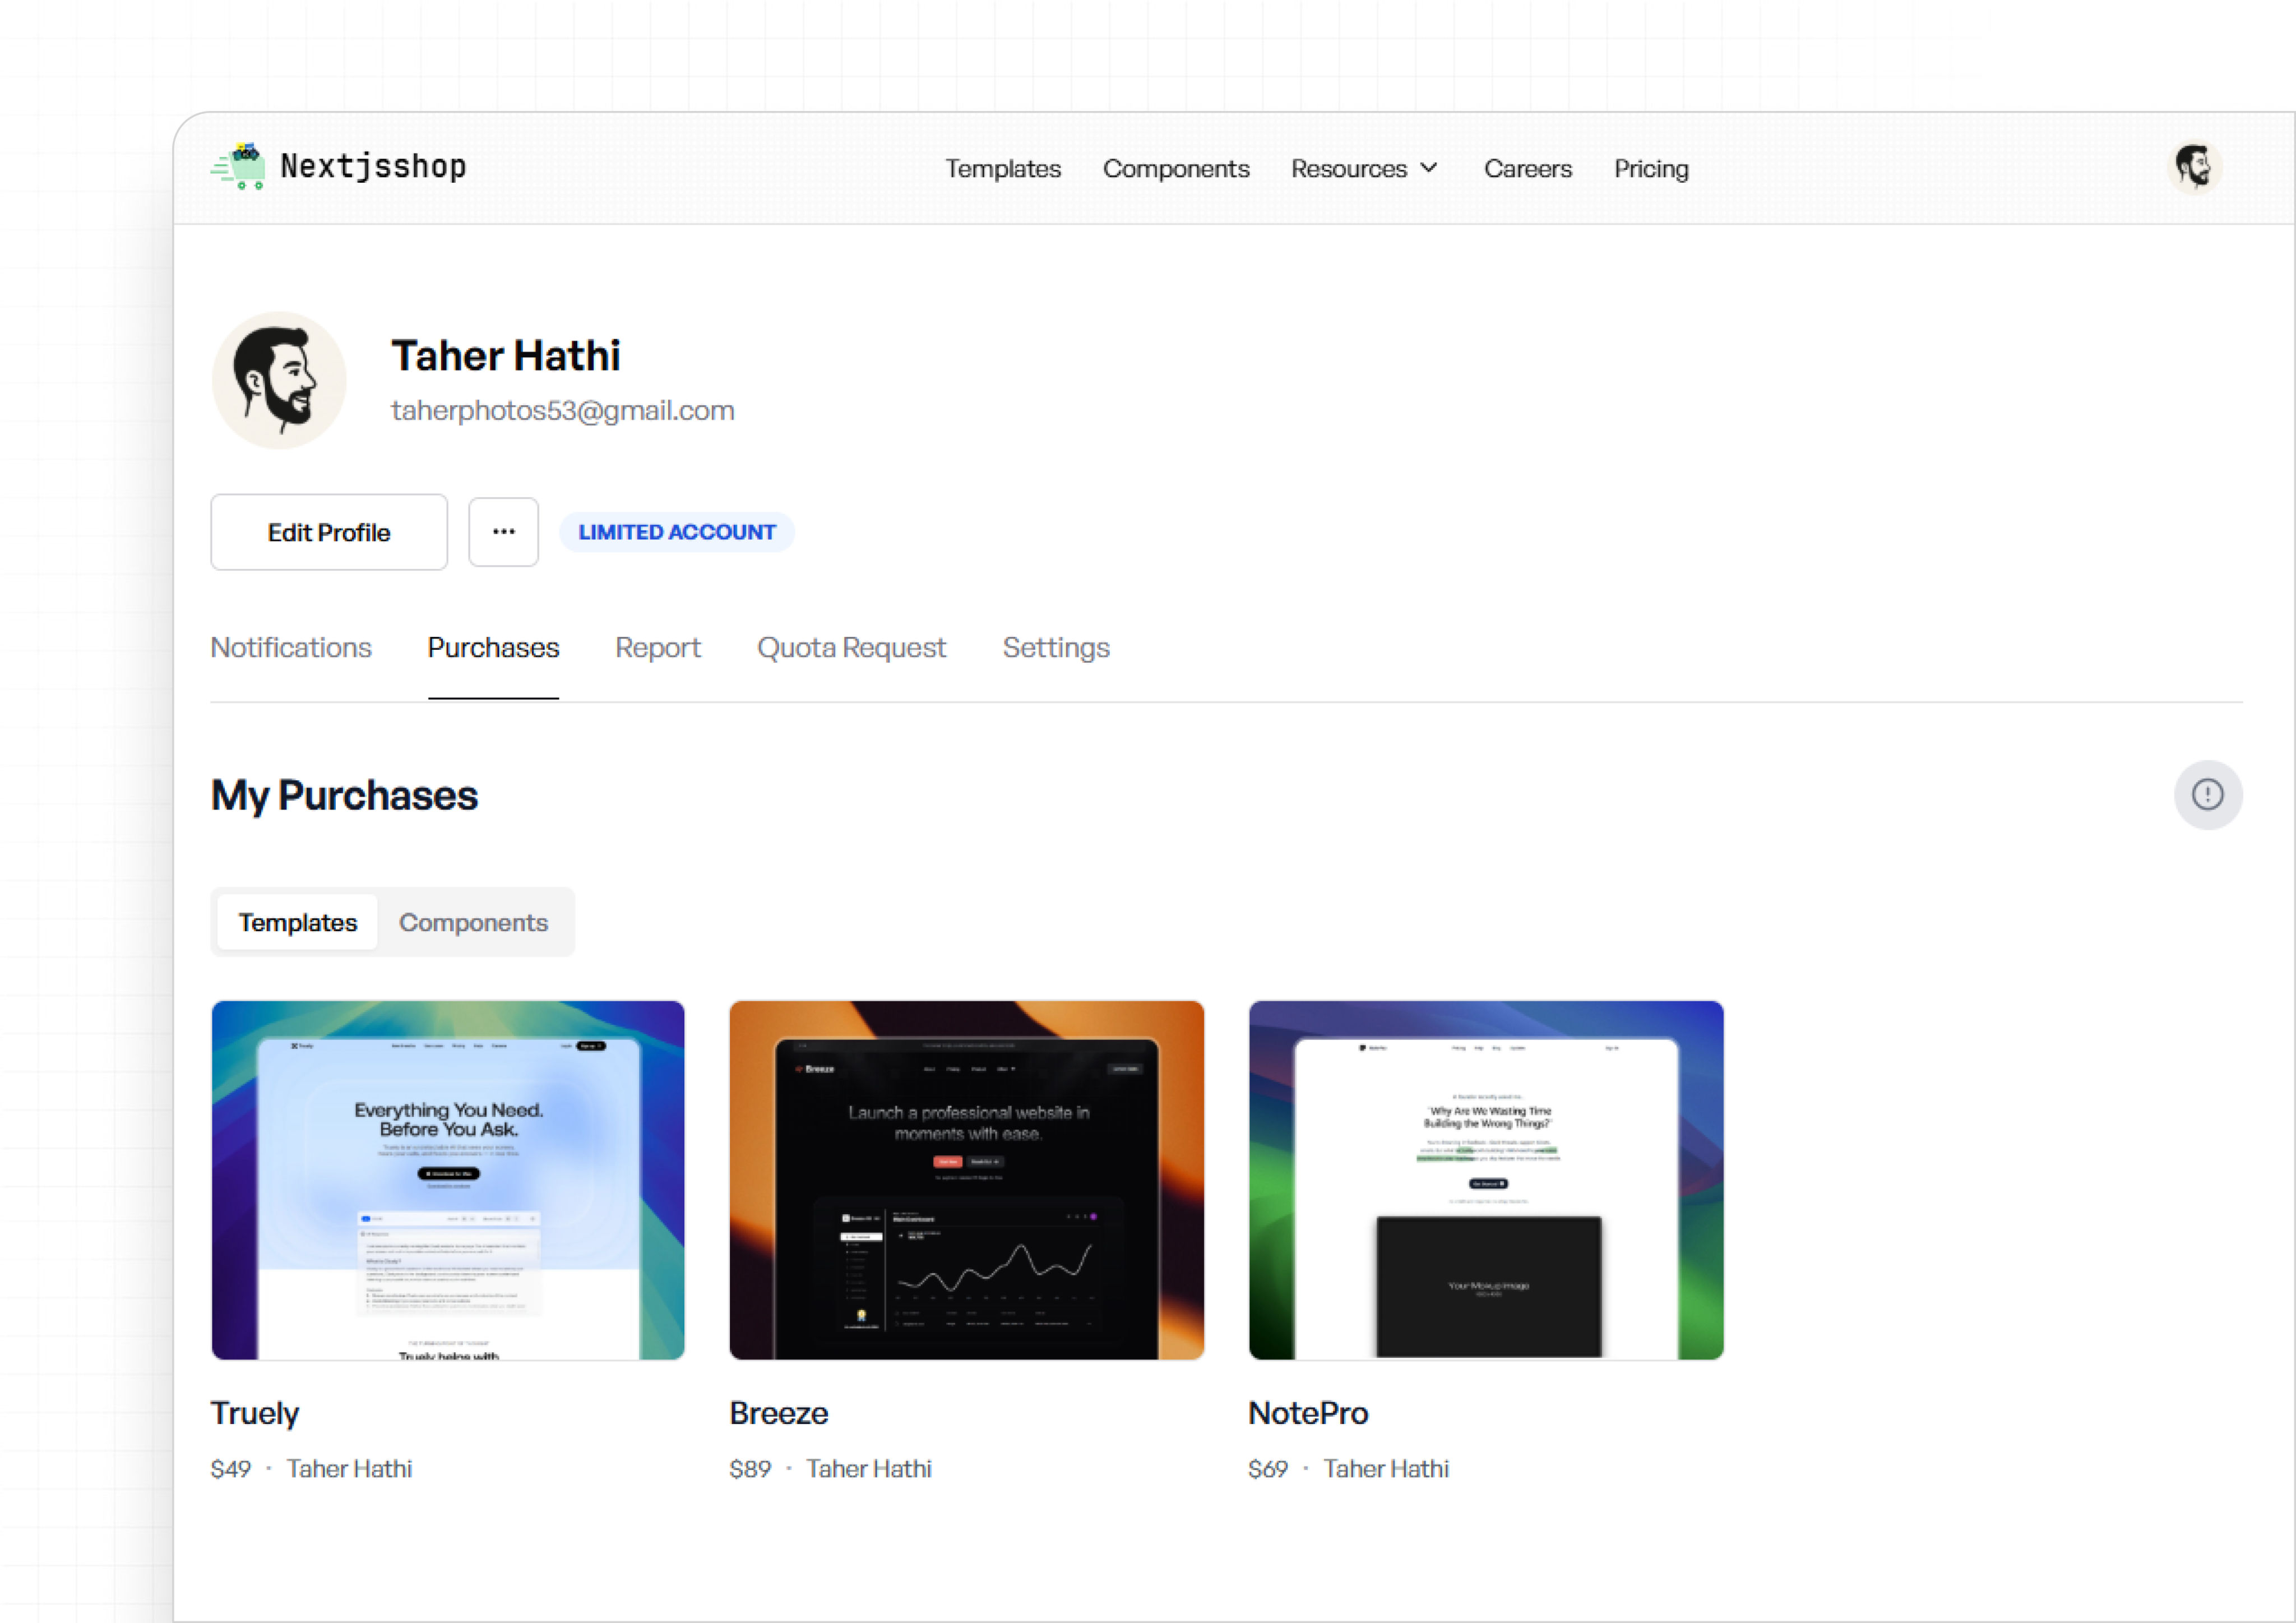
Task: Select the Templates purchases toggle
Action: click(297, 922)
